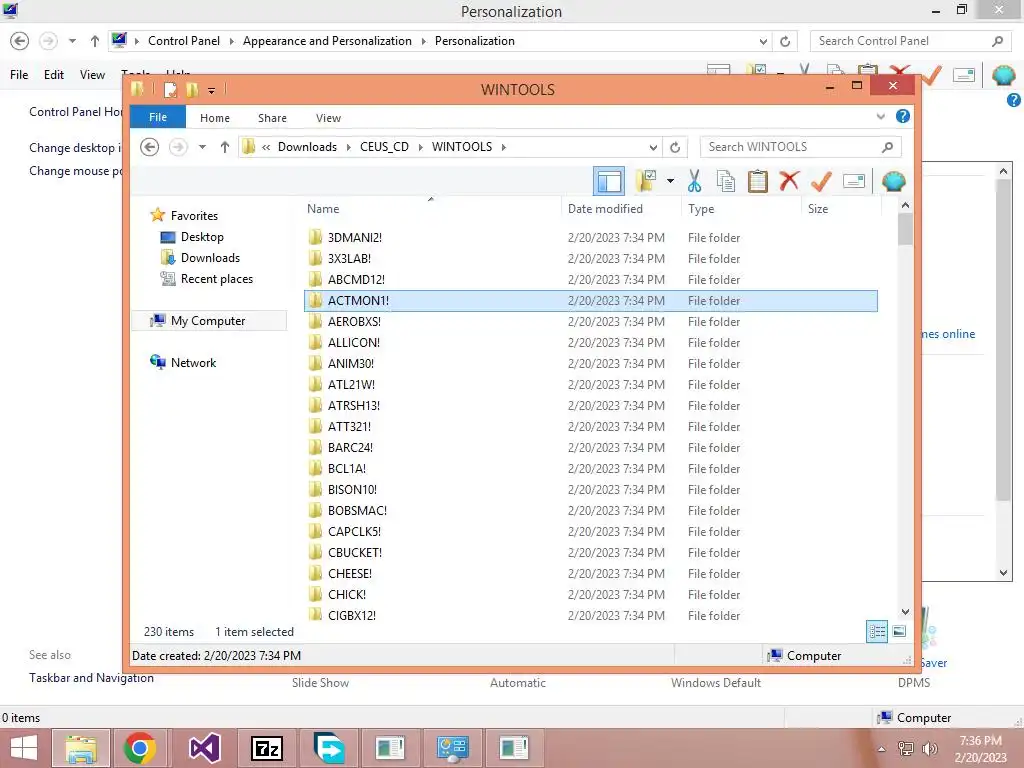This screenshot has width=1024, height=768.
Task: Click the orange checkmark icon in WINTOOLS
Action: [x=821, y=181]
